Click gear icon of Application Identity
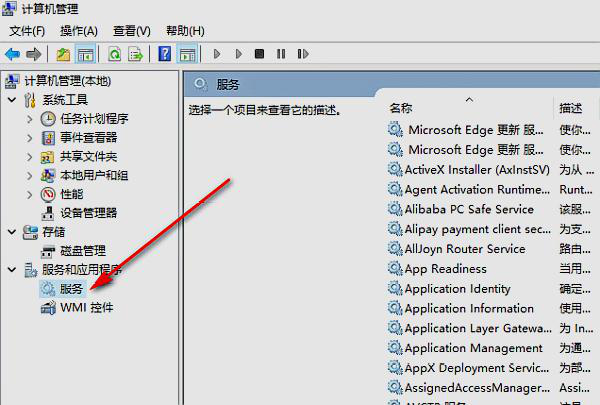Screen dimensions: 600x405 tap(395, 288)
